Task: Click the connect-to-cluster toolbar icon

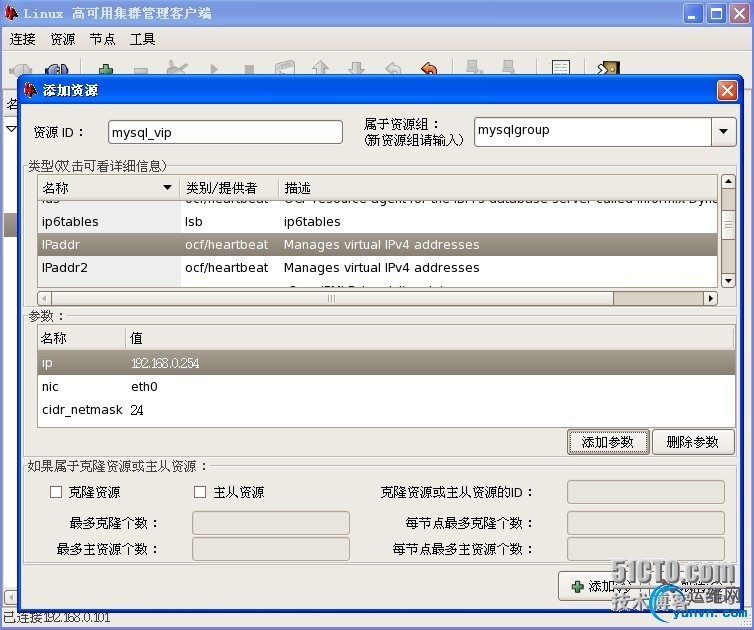Action: tap(20, 70)
